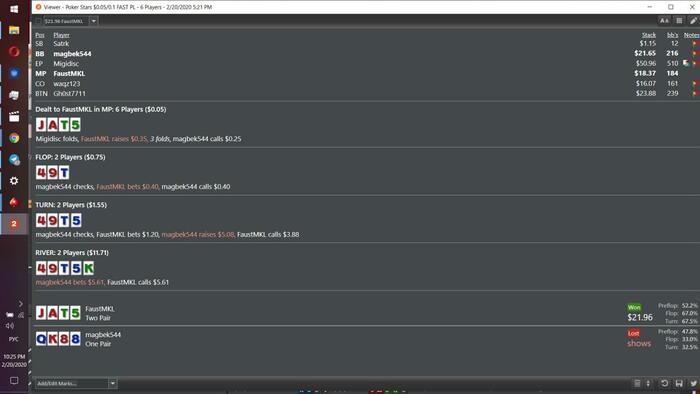Sort by the 'Pos' column header
Viewport: 700px width, 394px height.
[x=40, y=35]
